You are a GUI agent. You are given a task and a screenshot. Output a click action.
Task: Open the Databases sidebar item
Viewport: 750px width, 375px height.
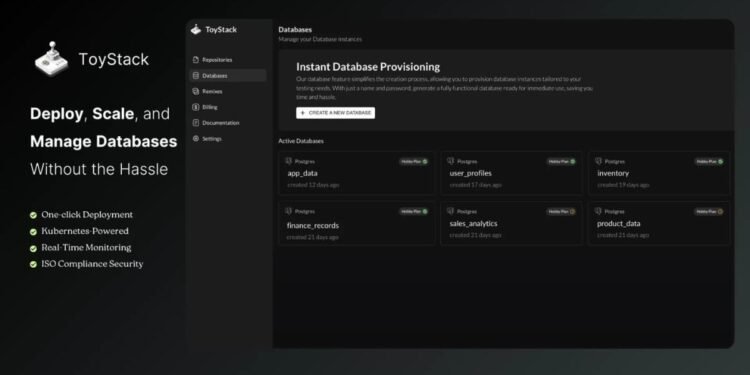[228, 76]
